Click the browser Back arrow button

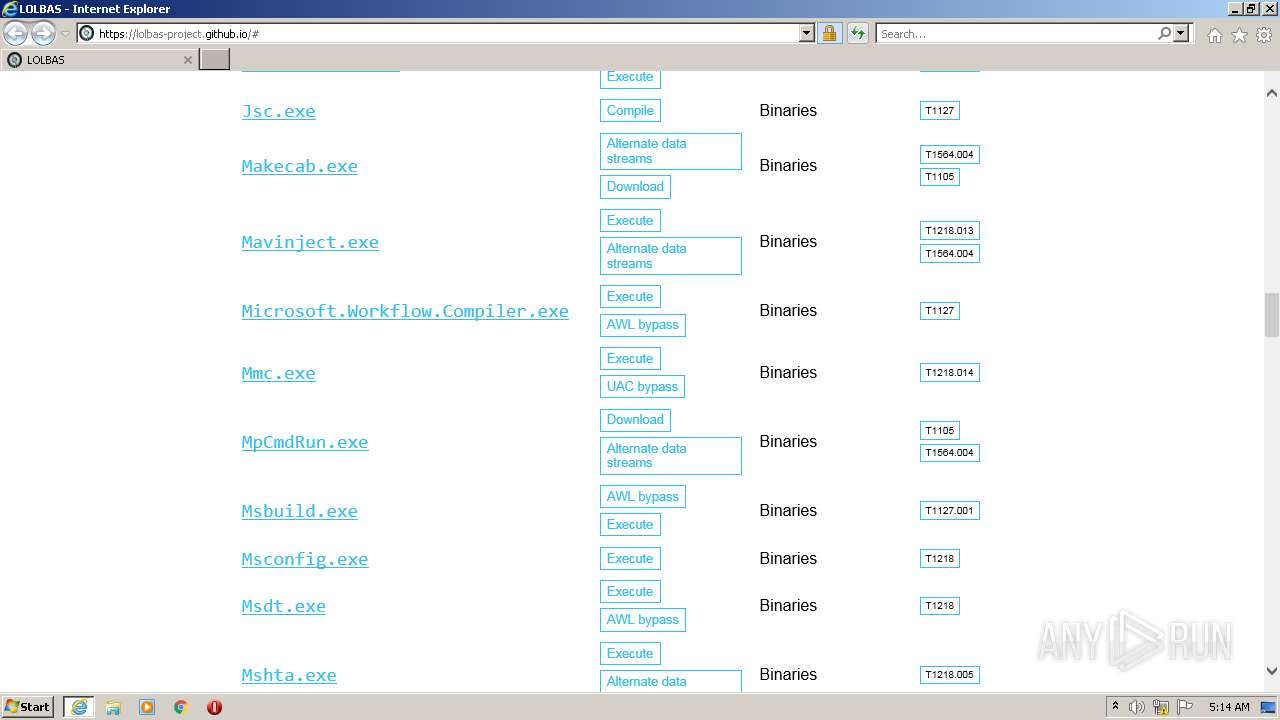tap(16, 33)
